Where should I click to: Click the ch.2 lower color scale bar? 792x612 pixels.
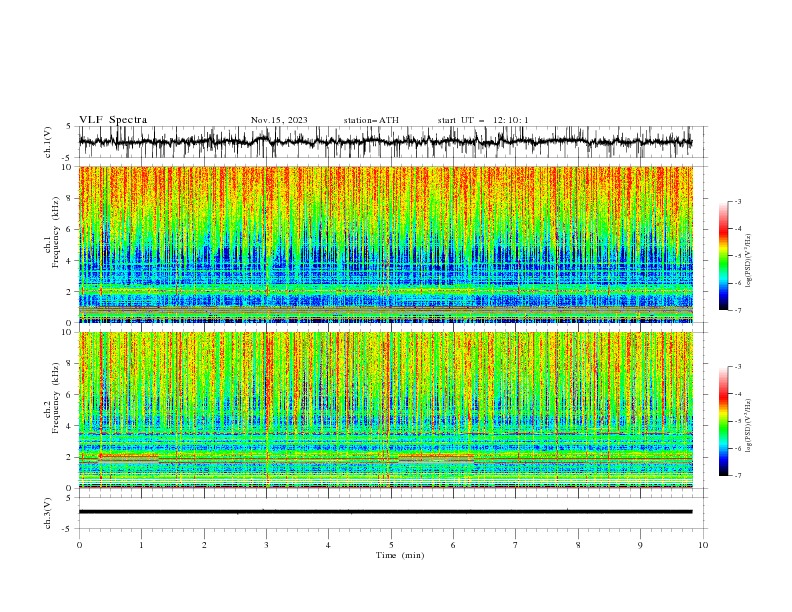click(723, 421)
